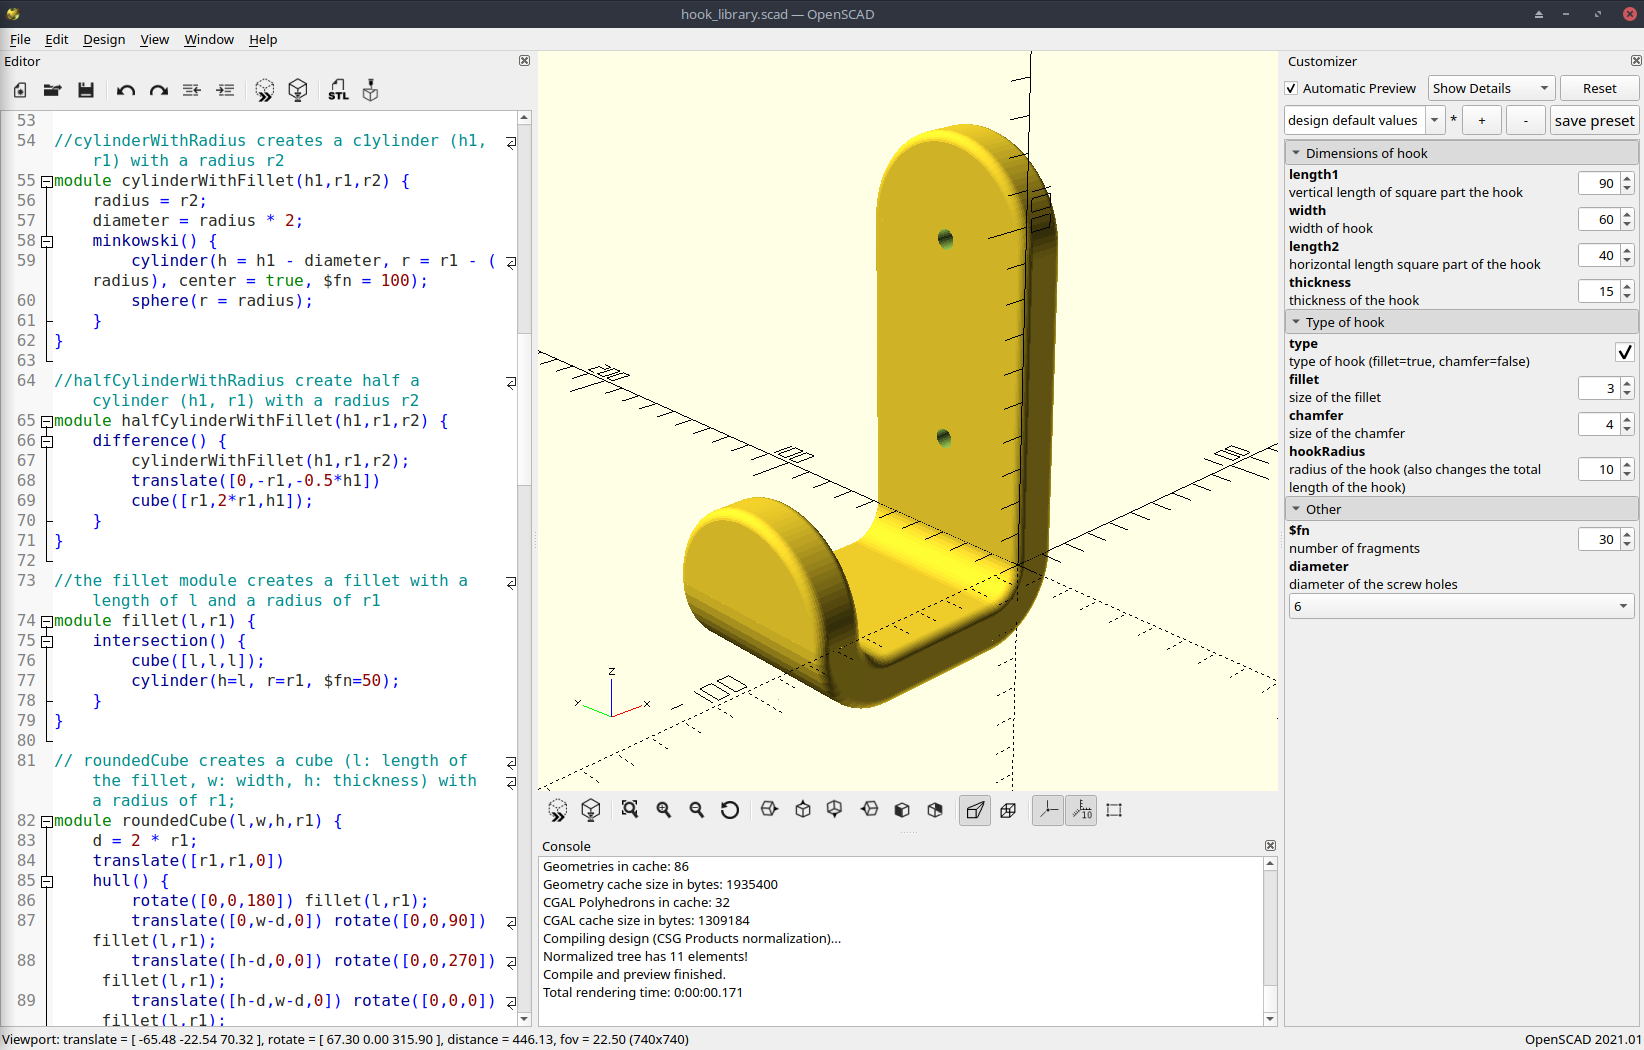Open the File menu
The width and height of the screenshot is (1644, 1050).
pos(20,39)
